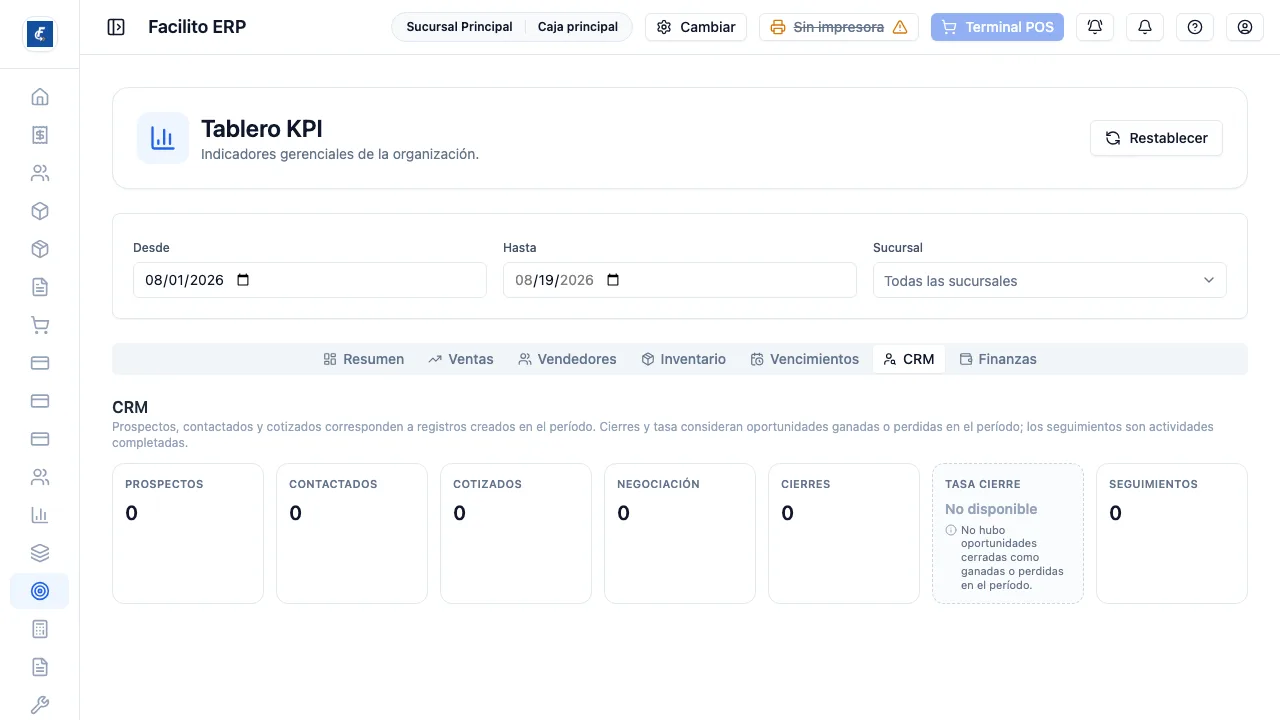Open the Terminal POS button
Viewport: 1280px width, 720px height.
(x=997, y=27)
